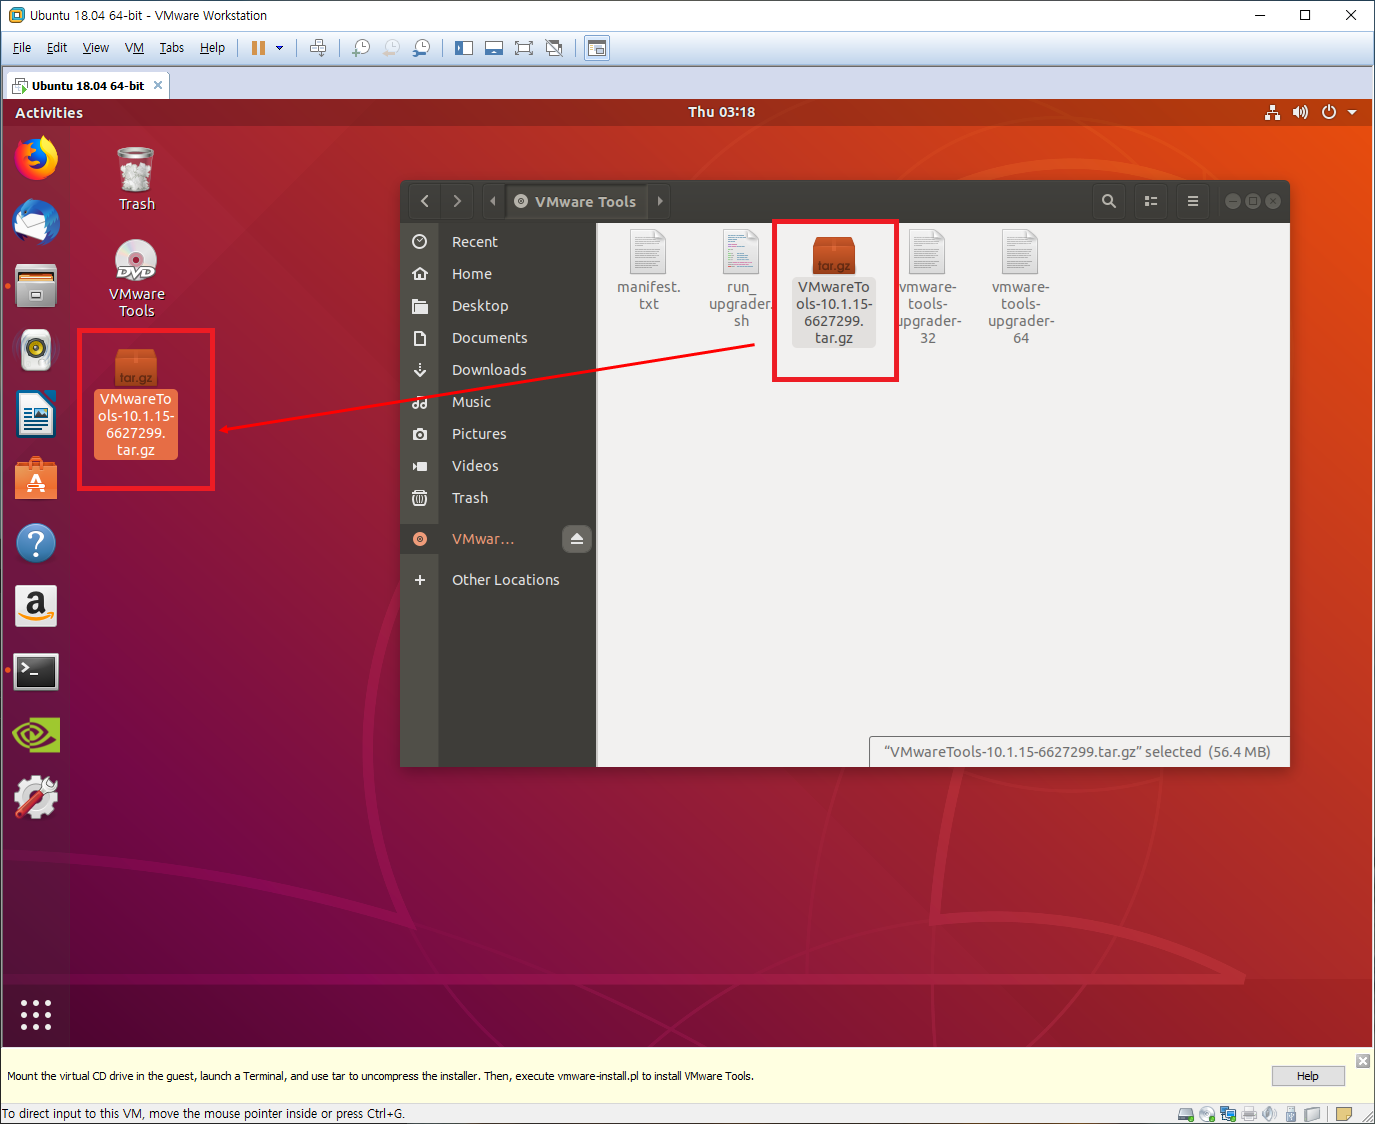Open the clock Thu 03:18 menu
Viewport: 1375px width, 1124px height.
(x=721, y=112)
